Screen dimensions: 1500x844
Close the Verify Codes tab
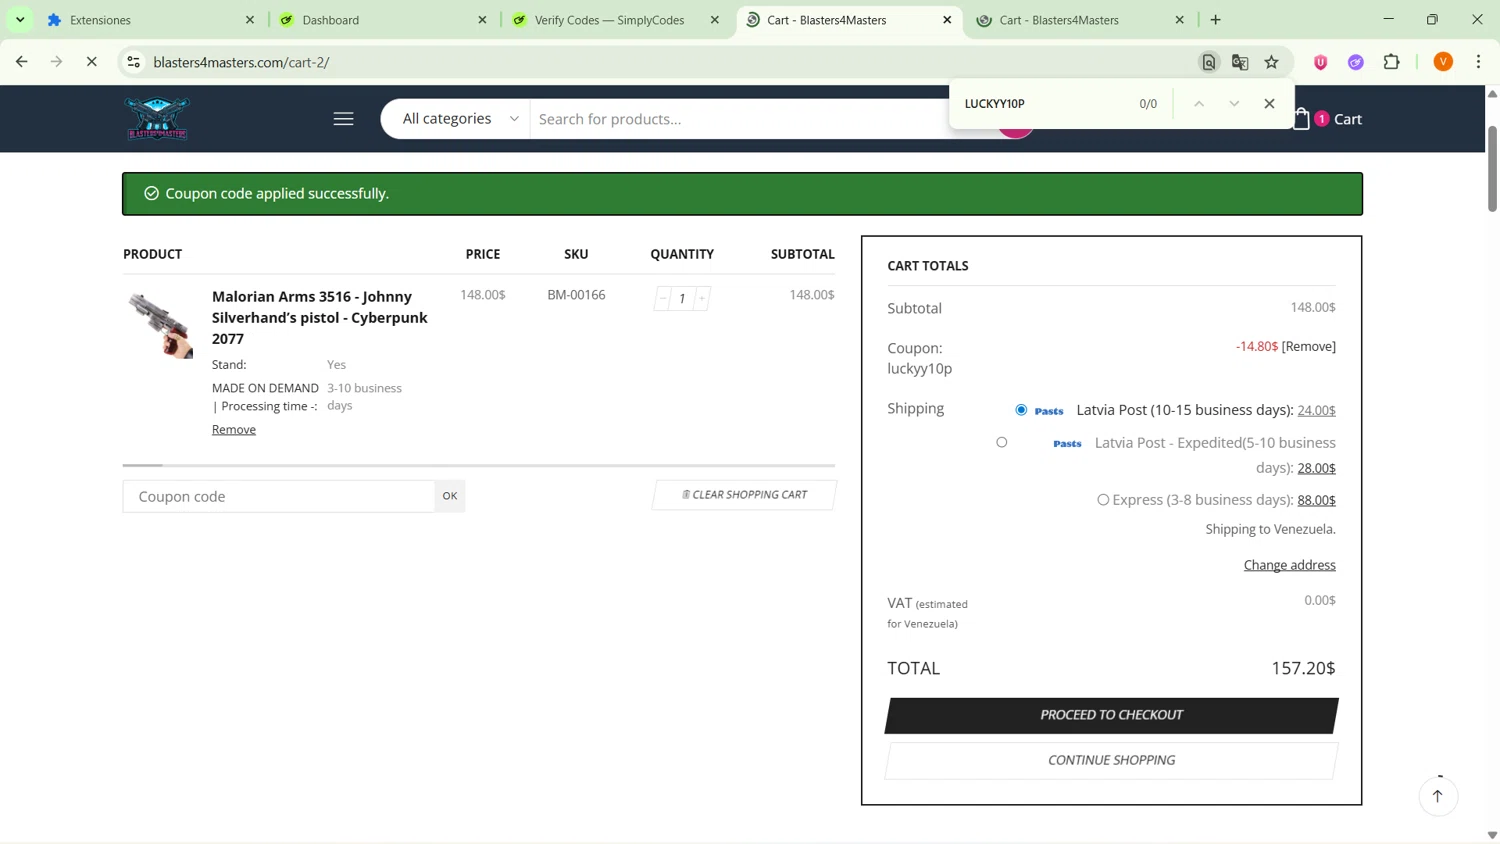click(714, 20)
